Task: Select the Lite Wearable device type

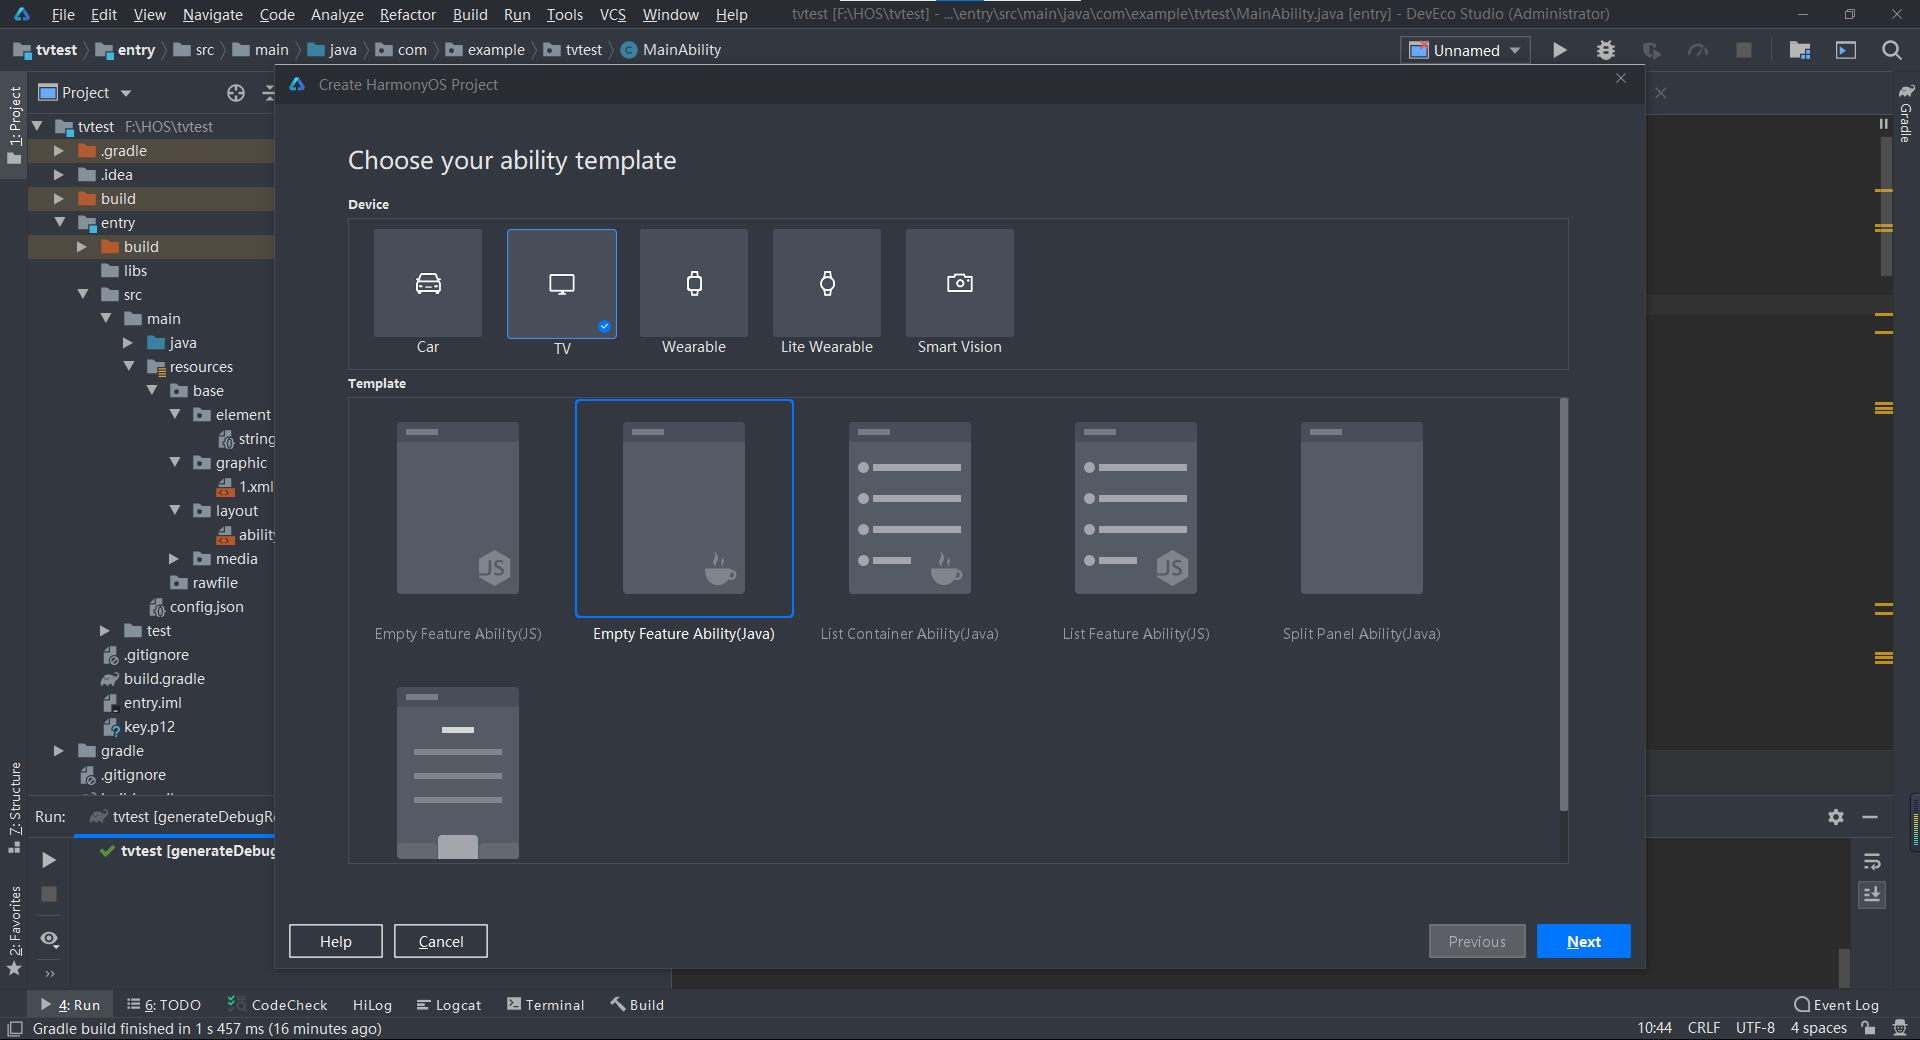Action: point(827,284)
